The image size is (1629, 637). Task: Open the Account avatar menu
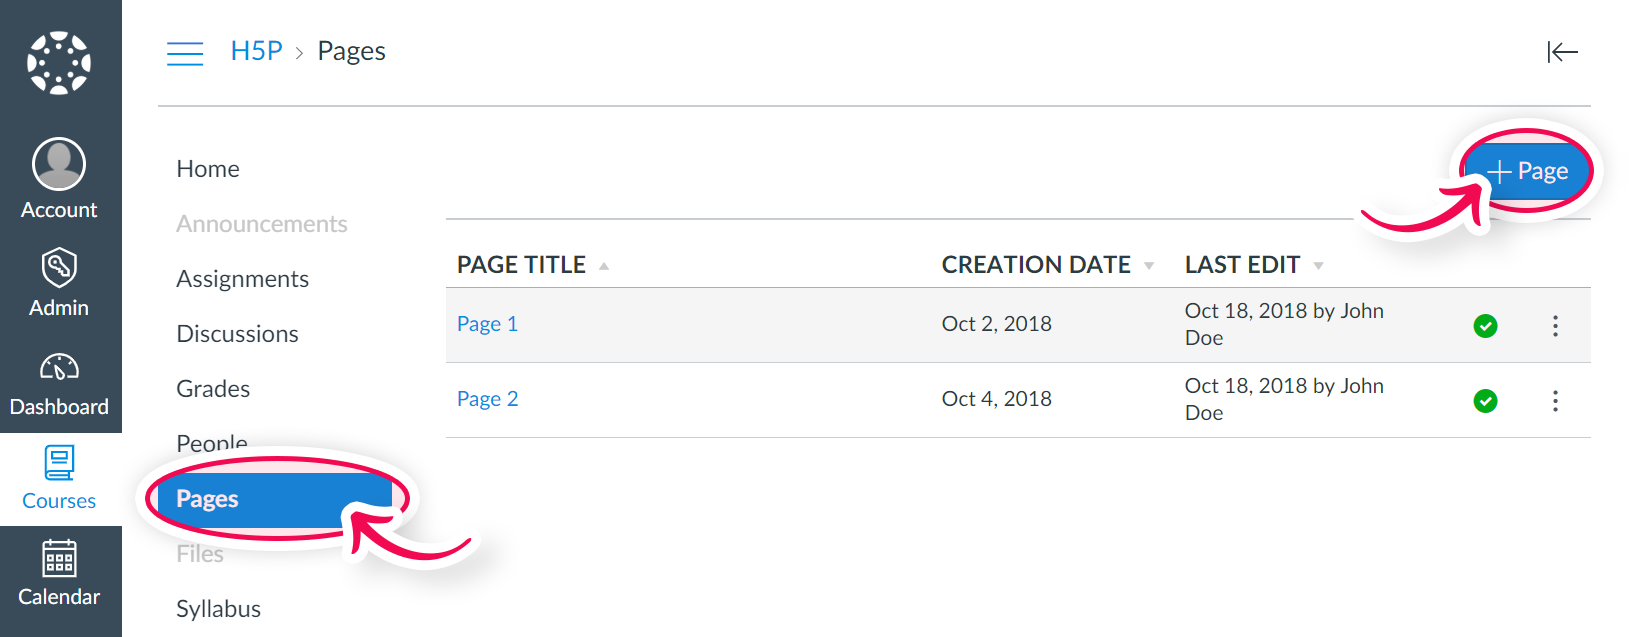[x=59, y=164]
